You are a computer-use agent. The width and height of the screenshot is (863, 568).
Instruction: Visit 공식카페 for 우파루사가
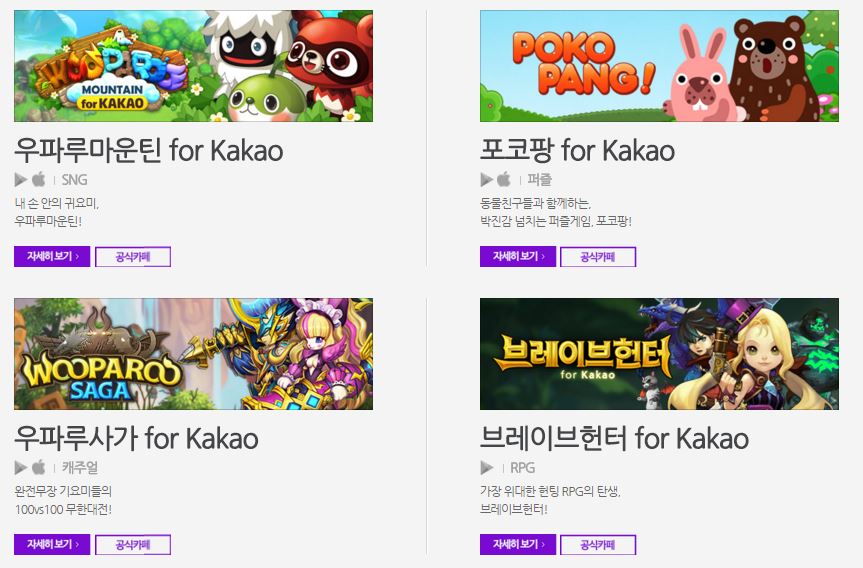133,544
